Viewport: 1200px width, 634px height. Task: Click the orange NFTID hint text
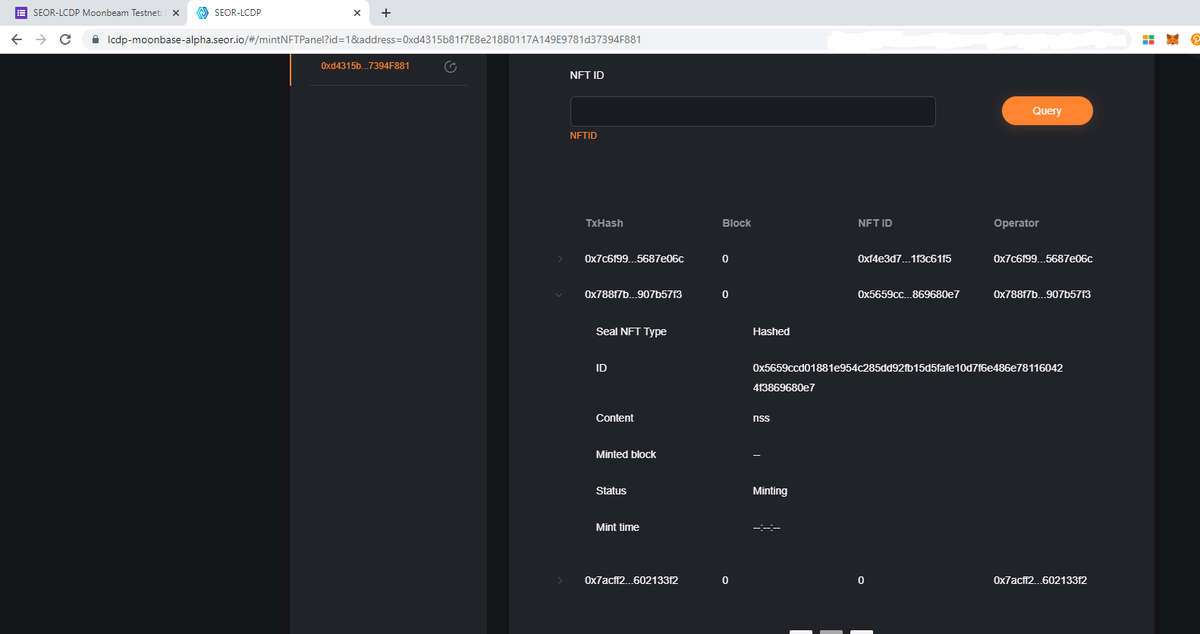(583, 135)
